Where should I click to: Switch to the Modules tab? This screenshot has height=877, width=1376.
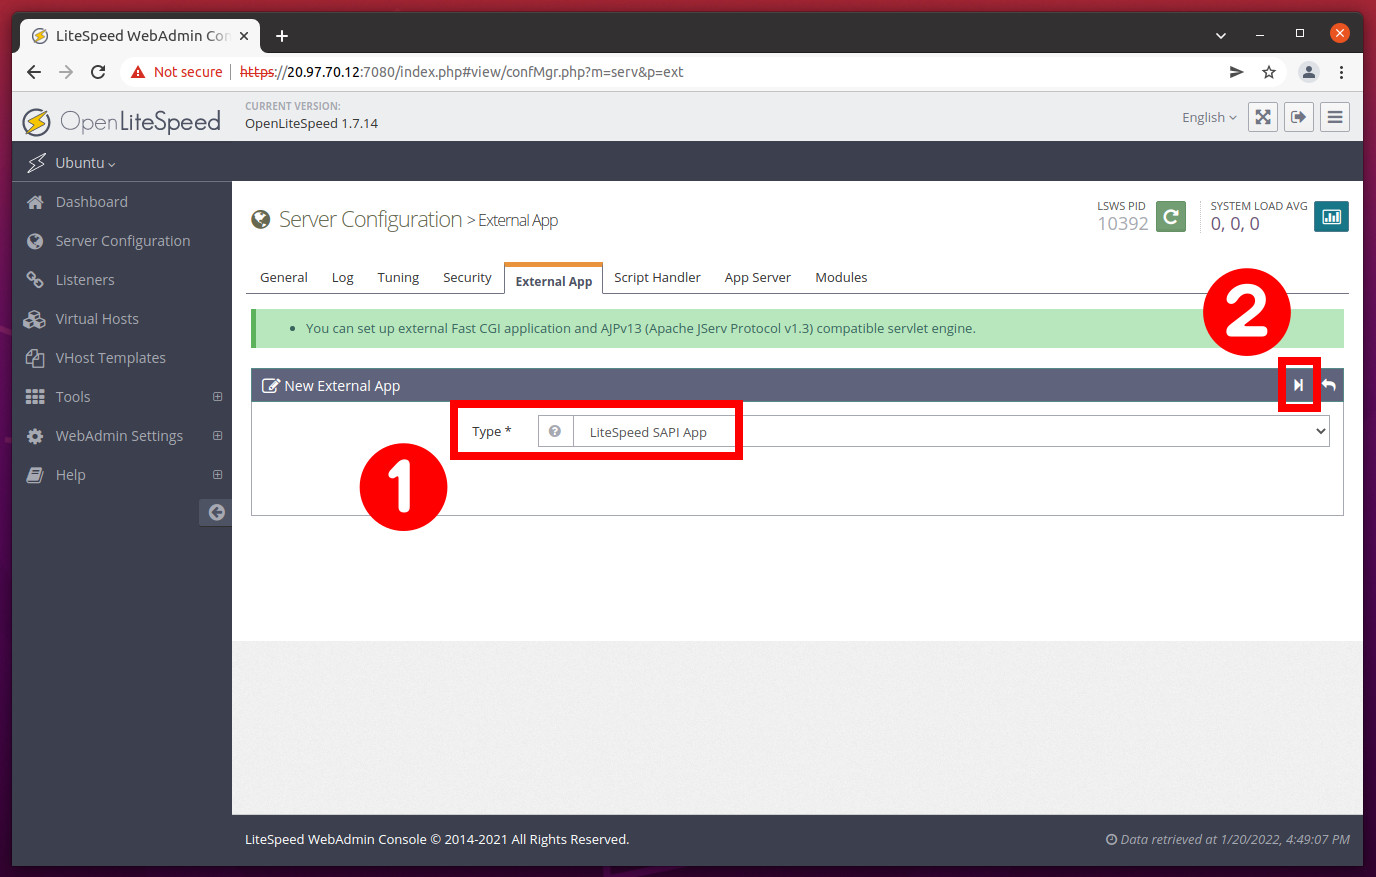[841, 278]
